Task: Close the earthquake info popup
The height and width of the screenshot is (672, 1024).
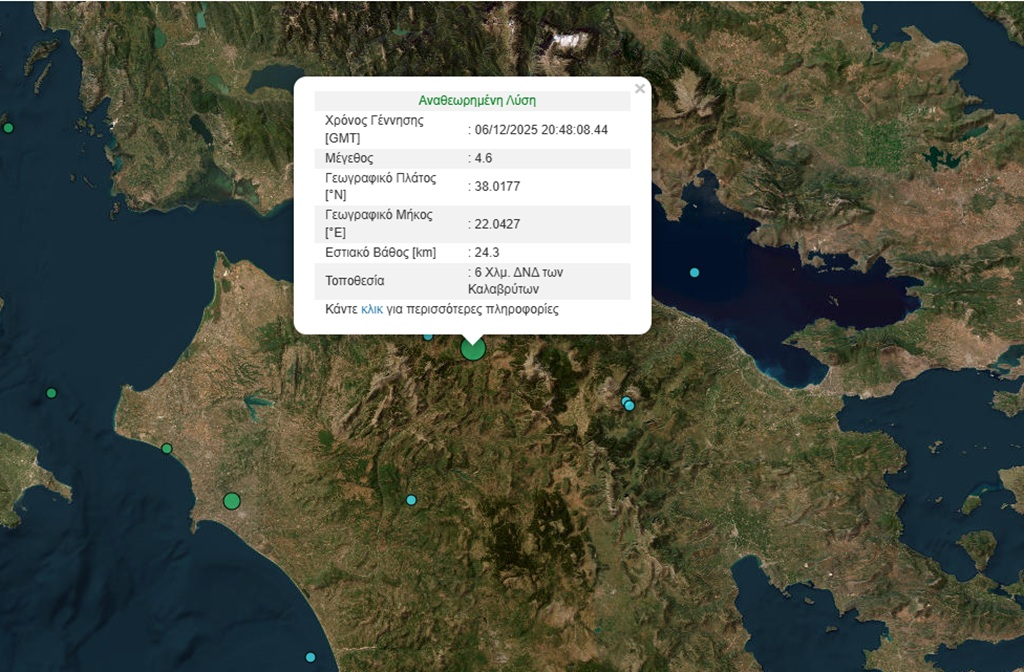Action: 640,89
